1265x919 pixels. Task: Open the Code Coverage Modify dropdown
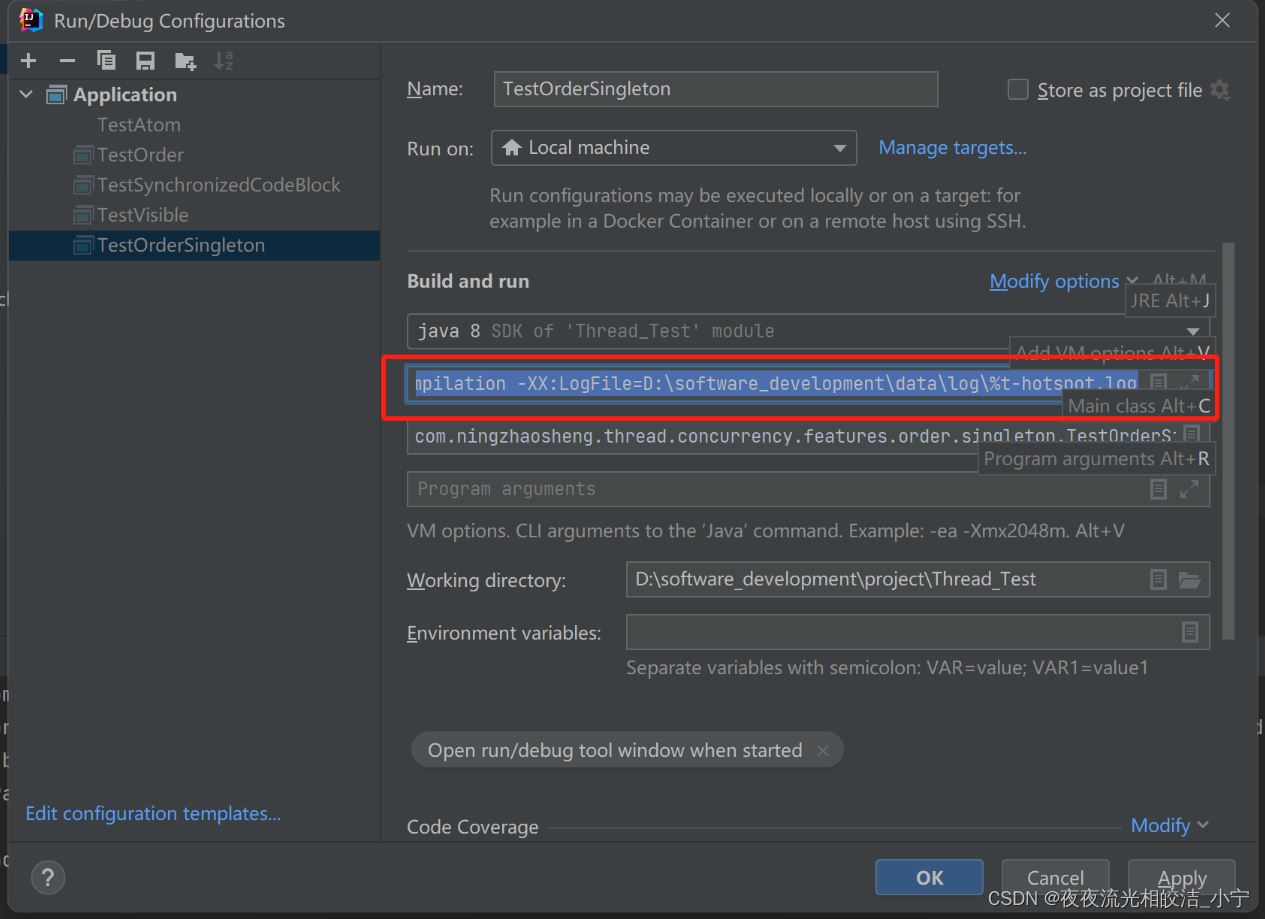click(x=1169, y=825)
